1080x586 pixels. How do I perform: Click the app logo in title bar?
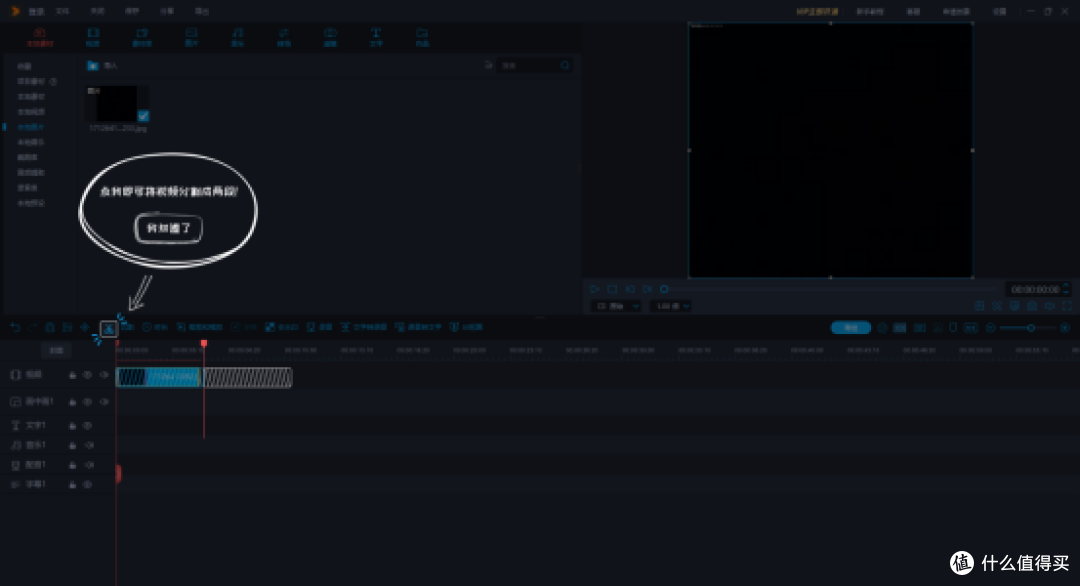[14, 11]
